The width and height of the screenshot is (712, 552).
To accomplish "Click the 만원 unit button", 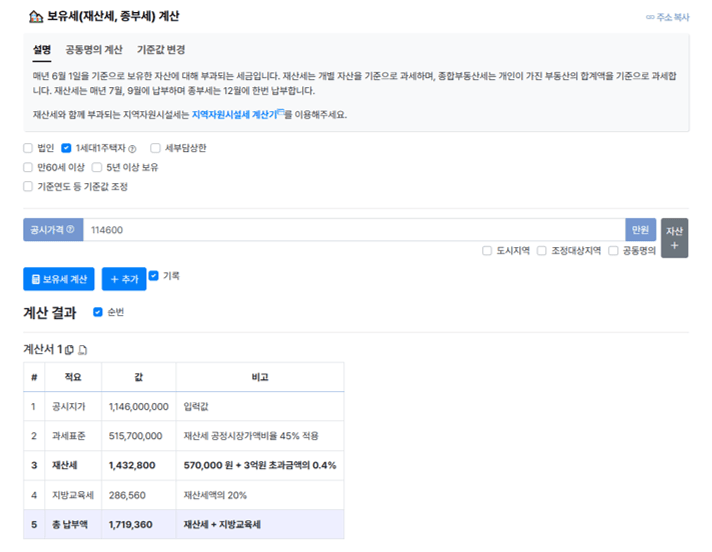I will tap(640, 230).
